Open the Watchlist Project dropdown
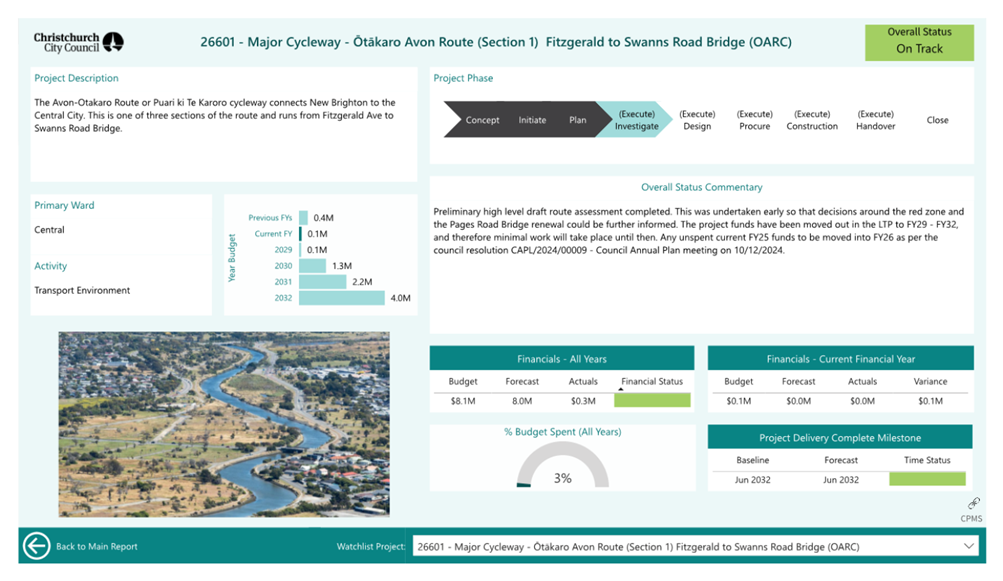 pyautogui.click(x=696, y=546)
